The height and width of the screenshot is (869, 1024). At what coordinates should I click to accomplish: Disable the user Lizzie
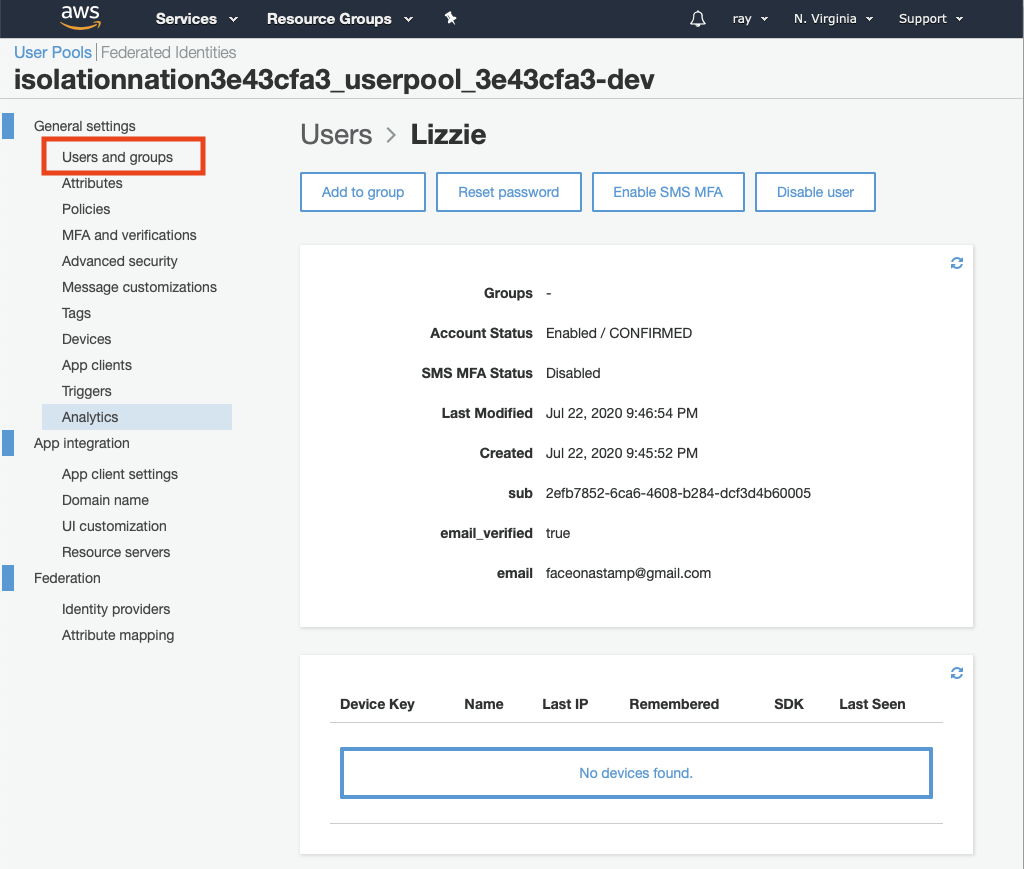coord(815,192)
